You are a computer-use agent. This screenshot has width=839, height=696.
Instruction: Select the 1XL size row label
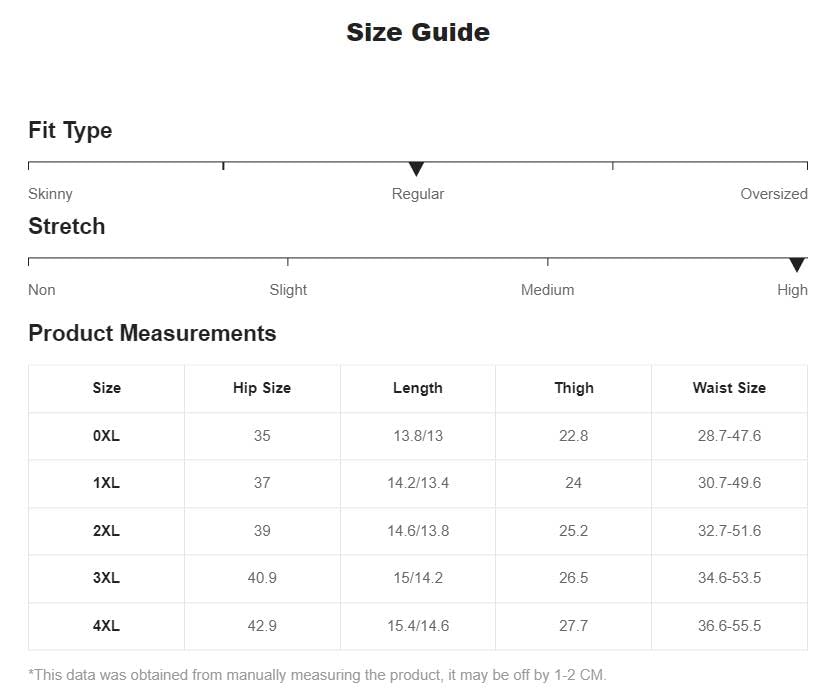pyautogui.click(x=106, y=483)
